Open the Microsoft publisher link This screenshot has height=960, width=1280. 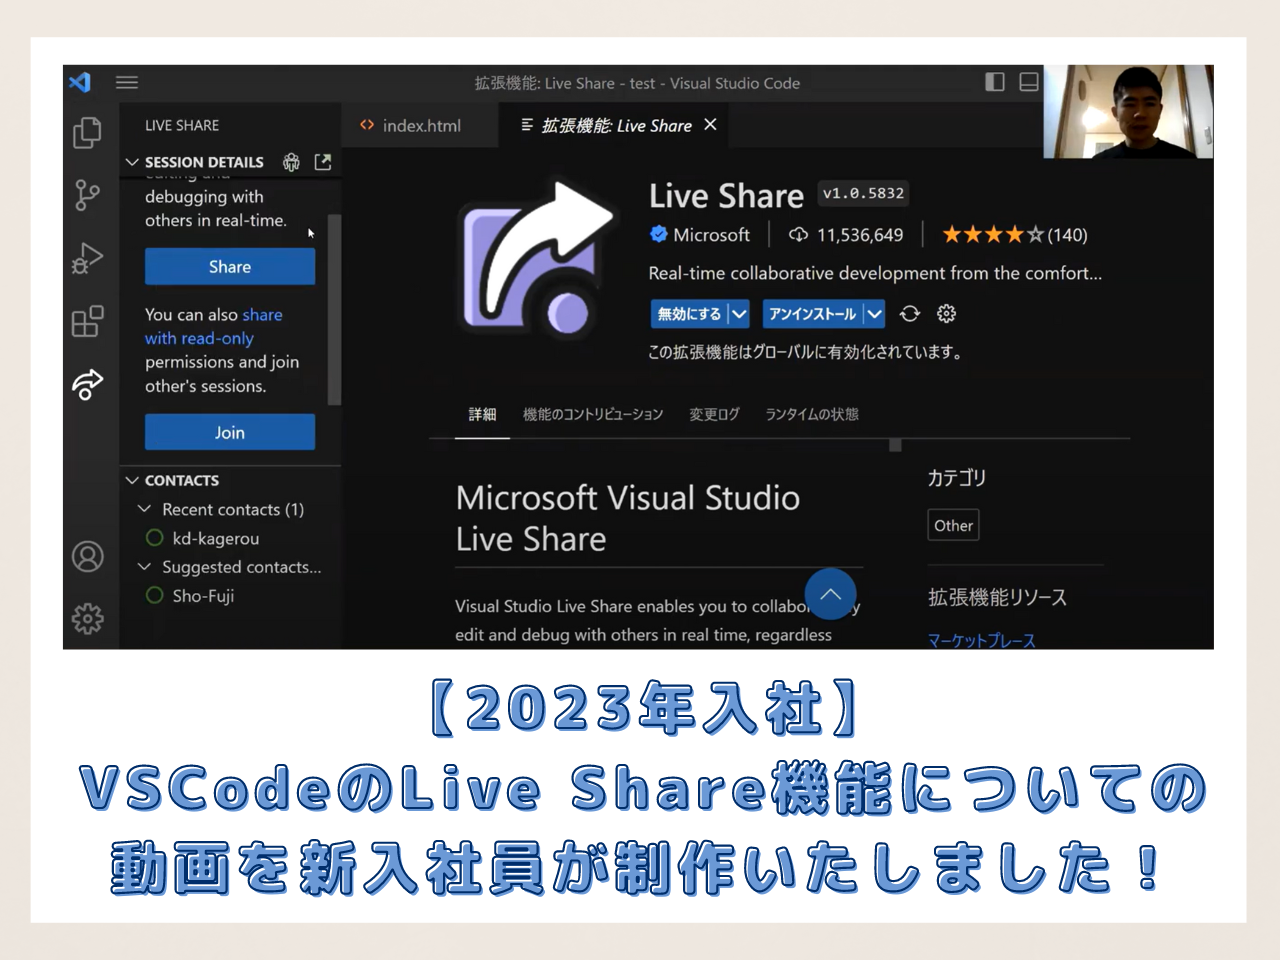click(711, 234)
